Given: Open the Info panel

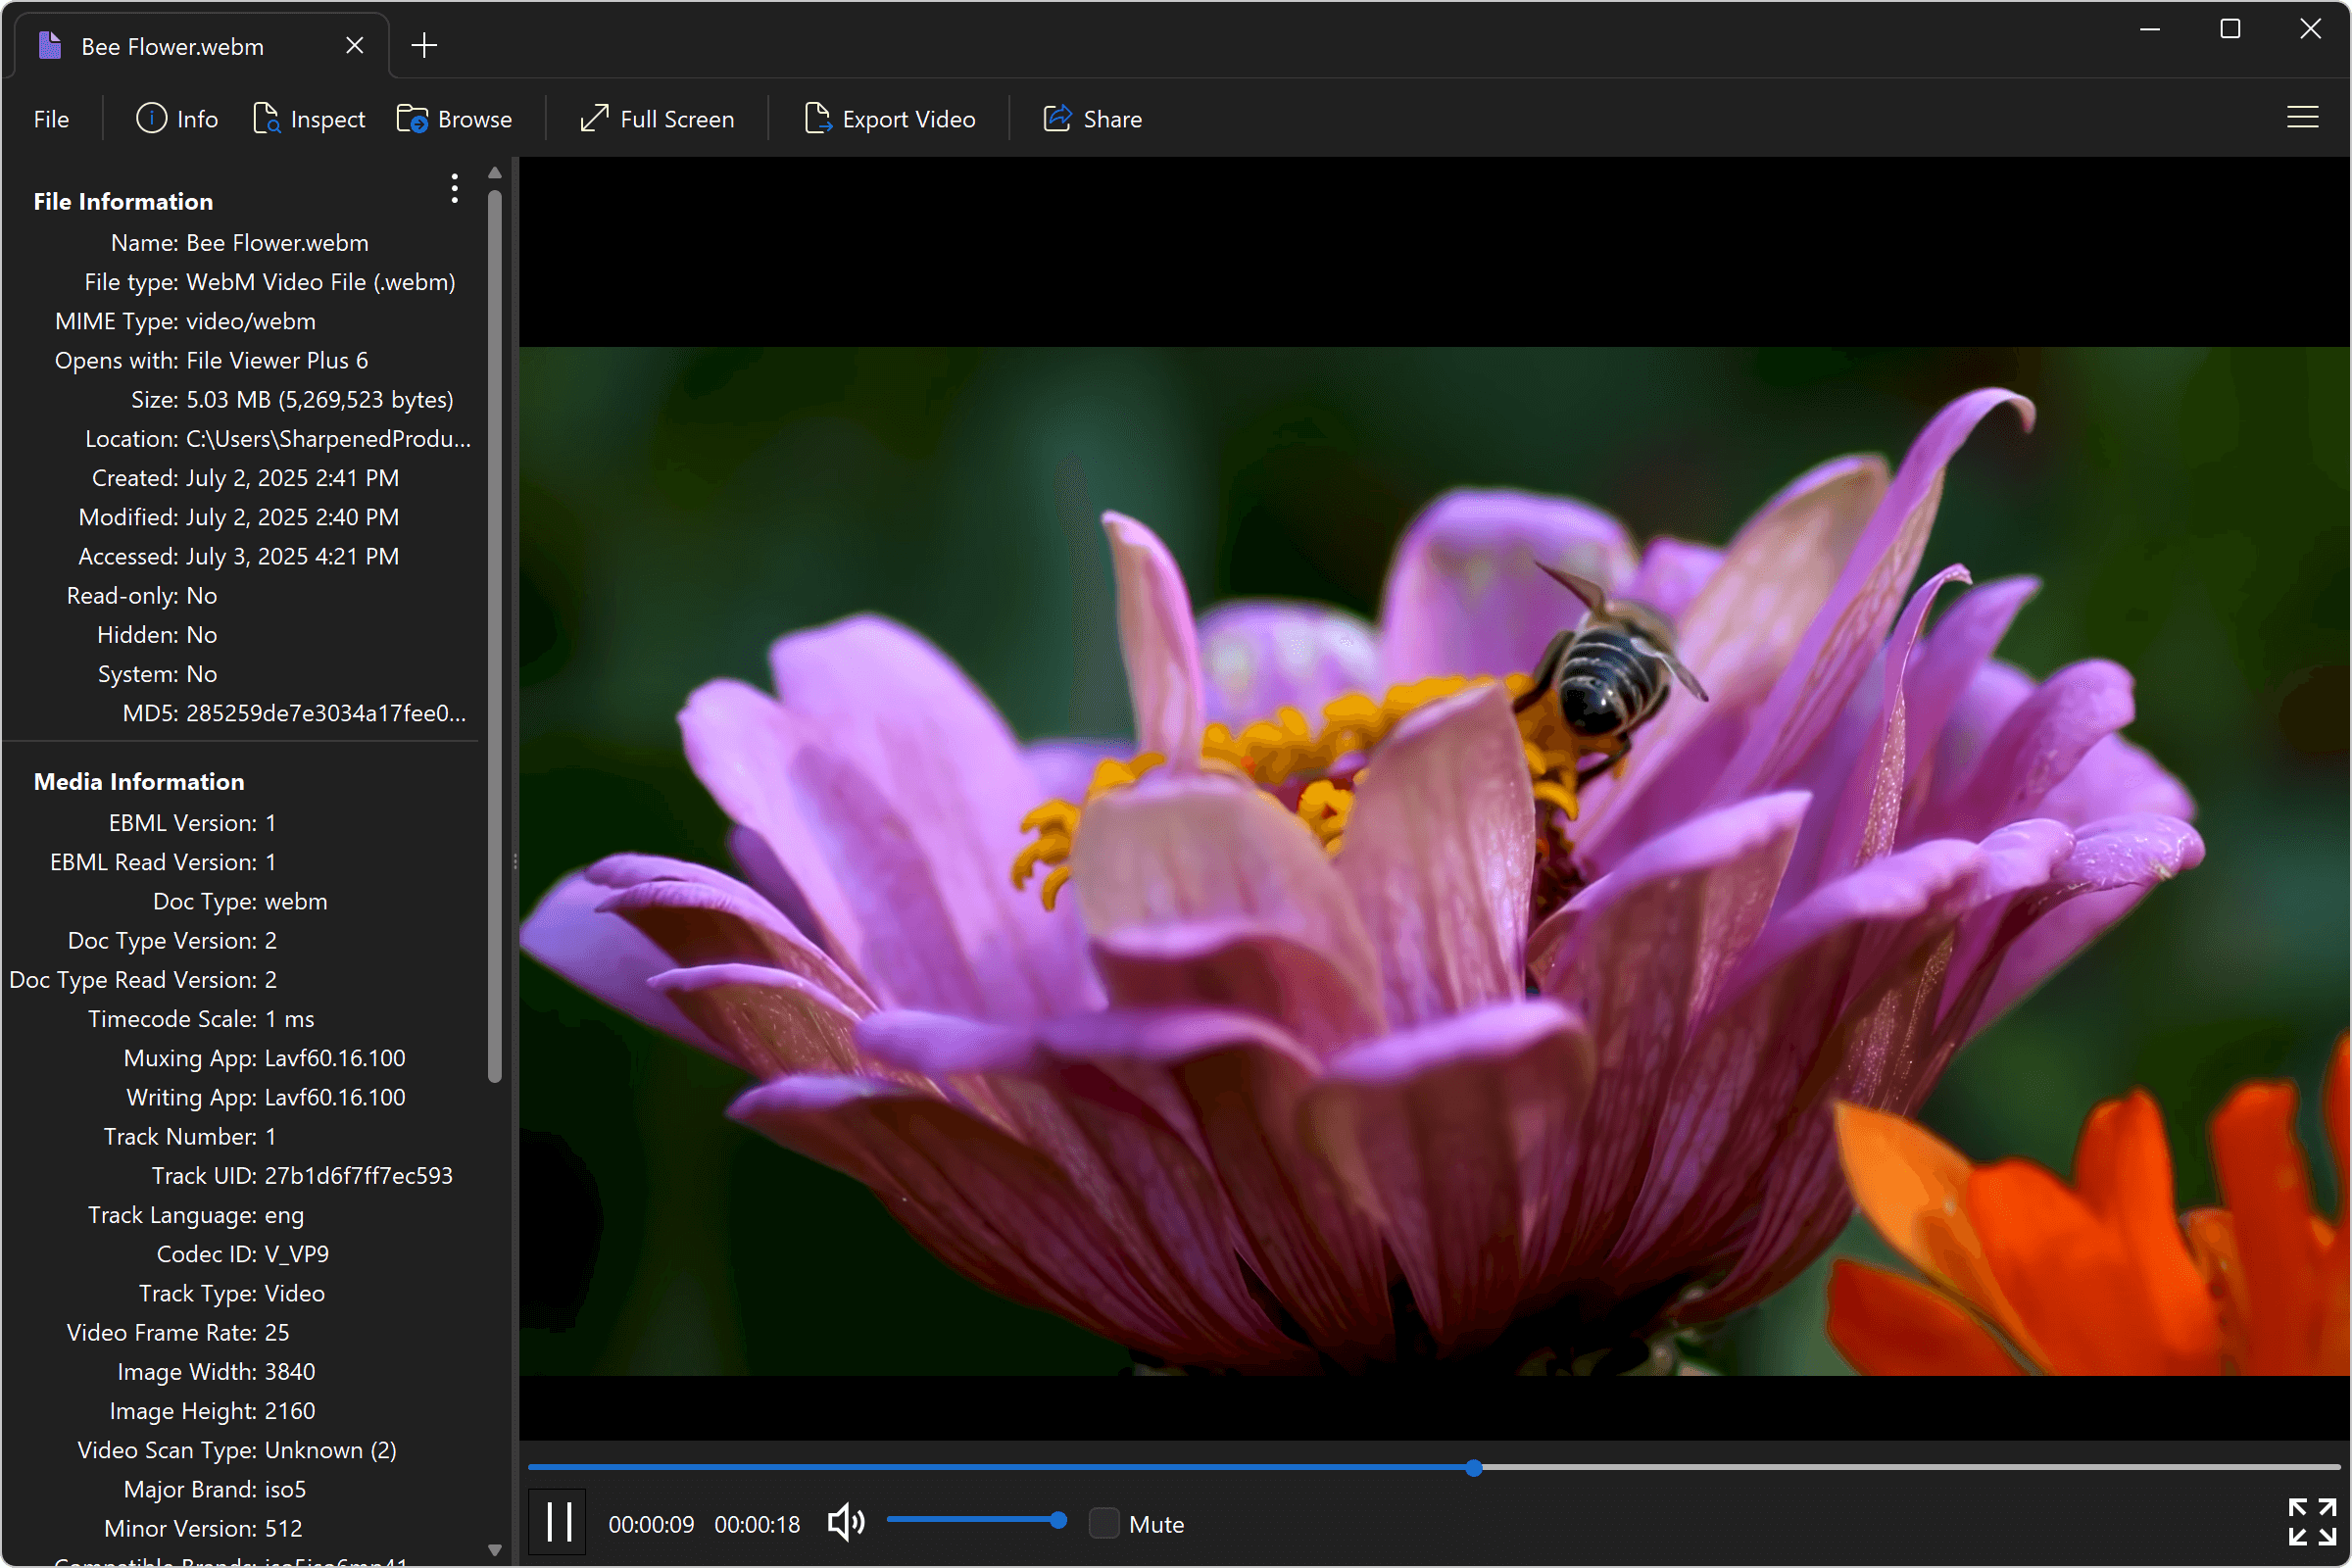Looking at the screenshot, I should coord(177,118).
